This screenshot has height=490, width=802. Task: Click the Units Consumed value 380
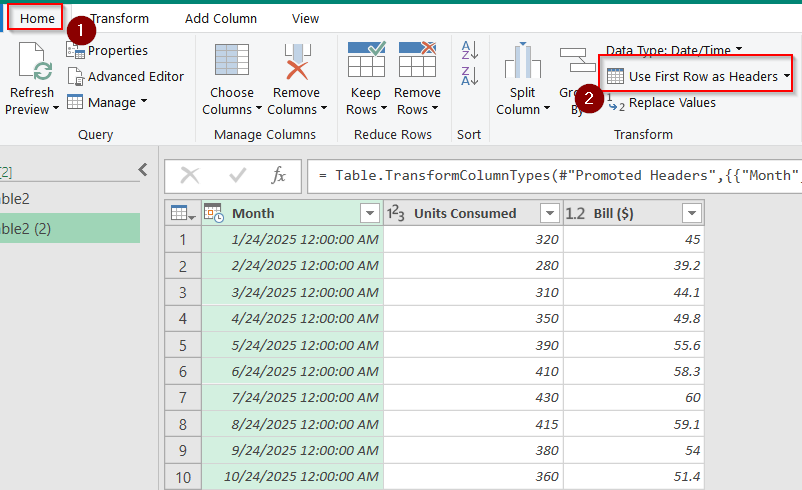473,450
